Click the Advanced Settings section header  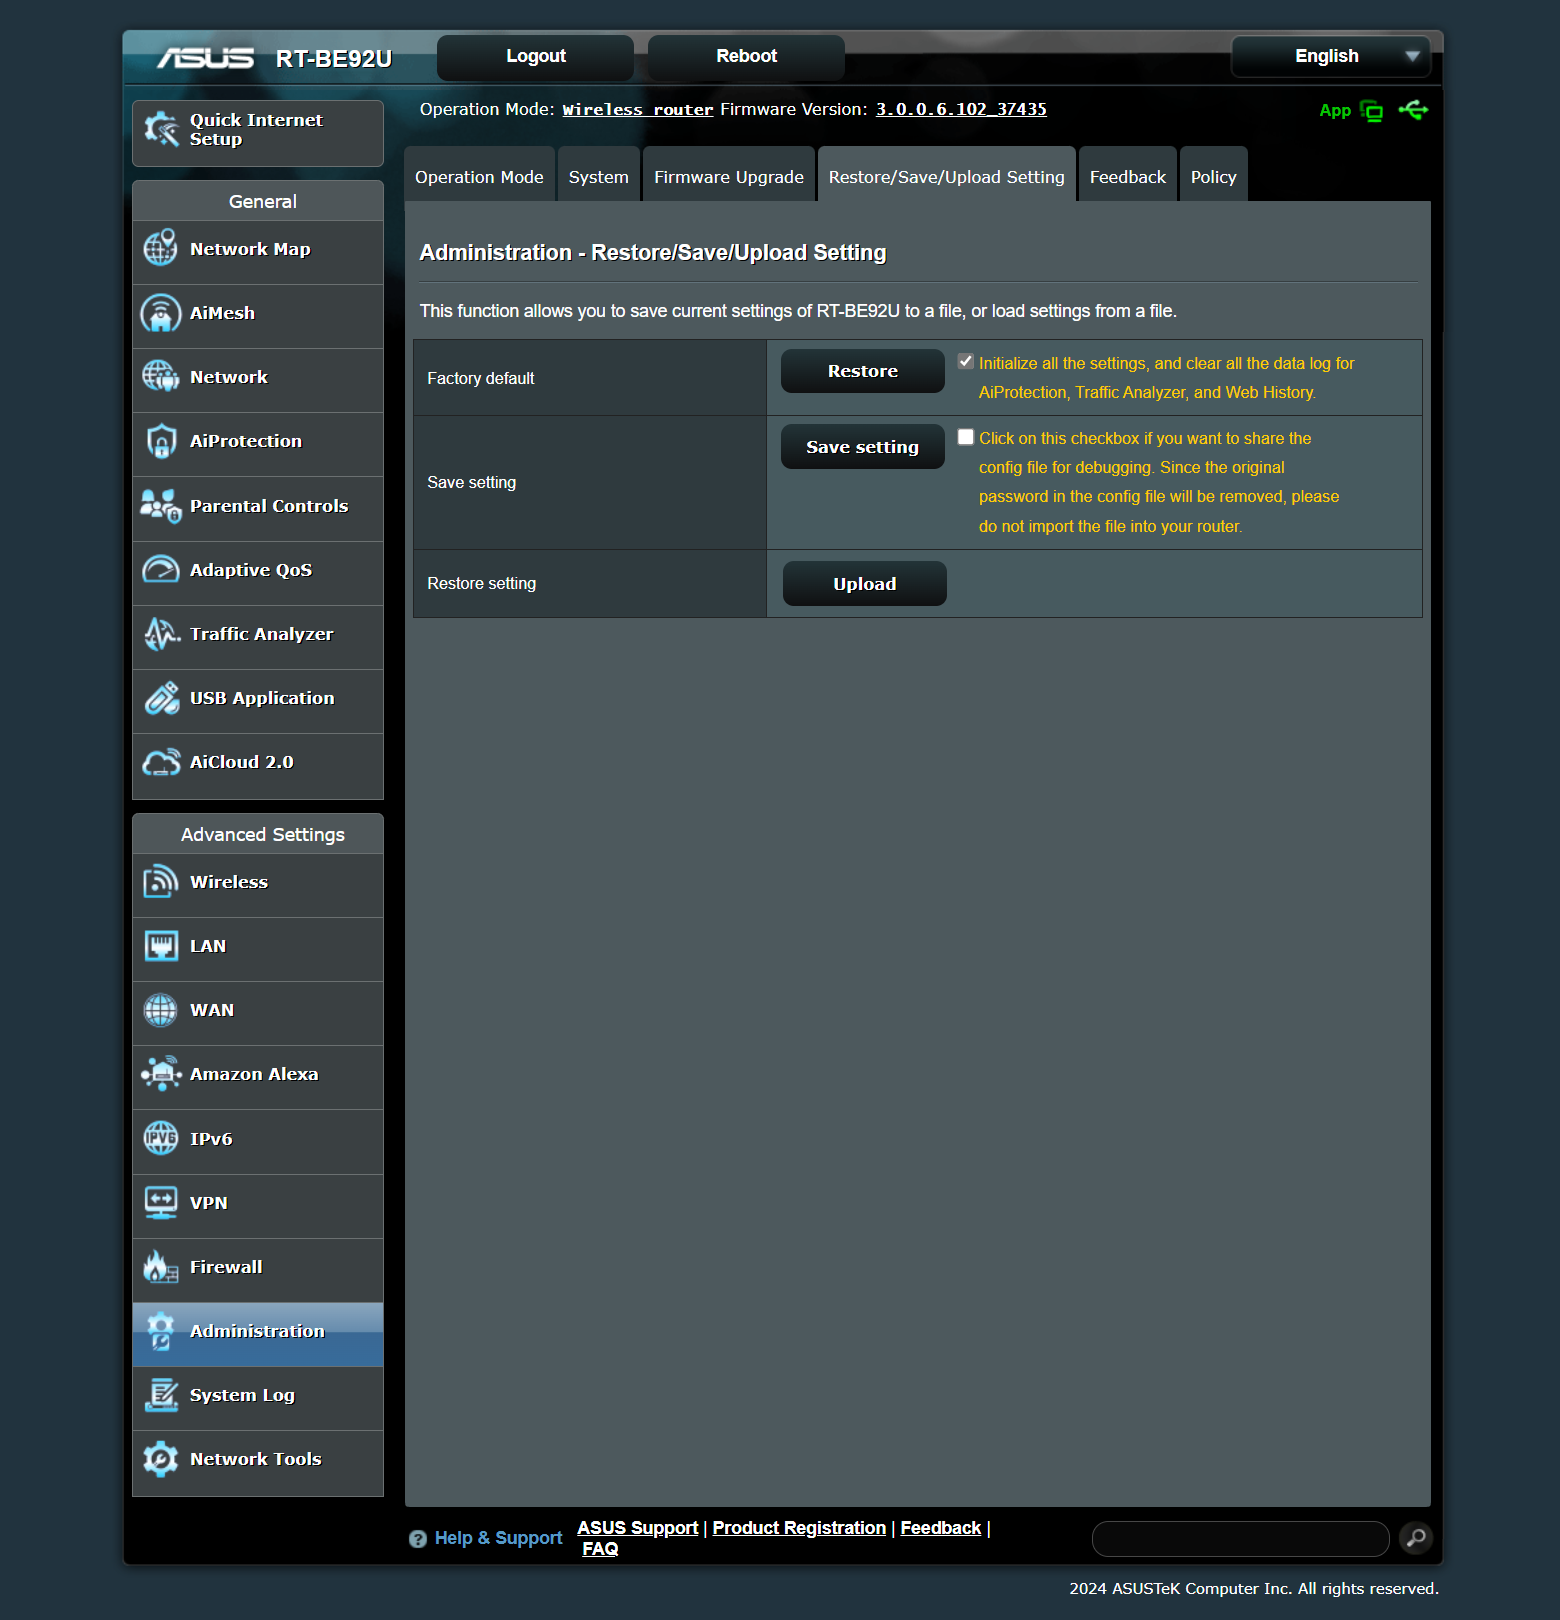(258, 834)
